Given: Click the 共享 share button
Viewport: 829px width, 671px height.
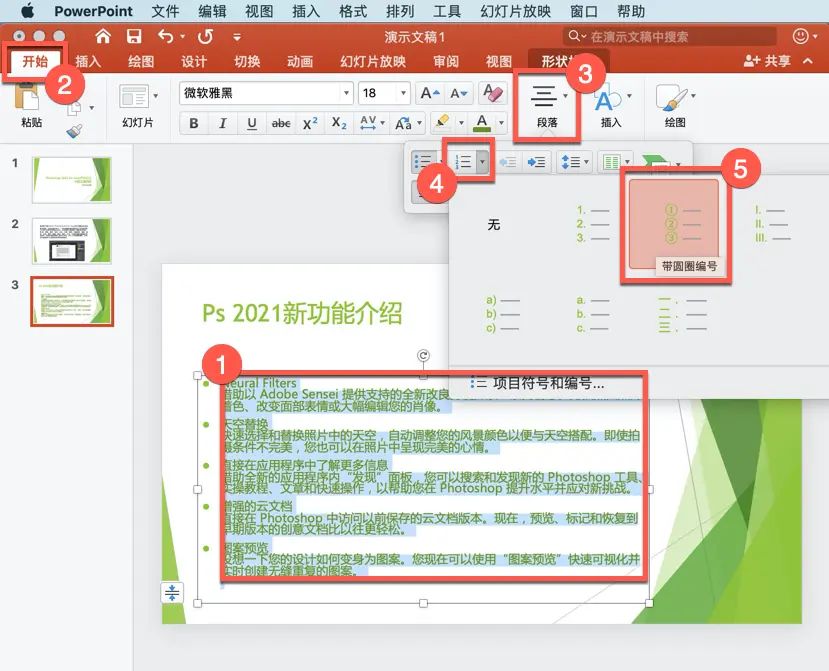Looking at the screenshot, I should pos(767,61).
